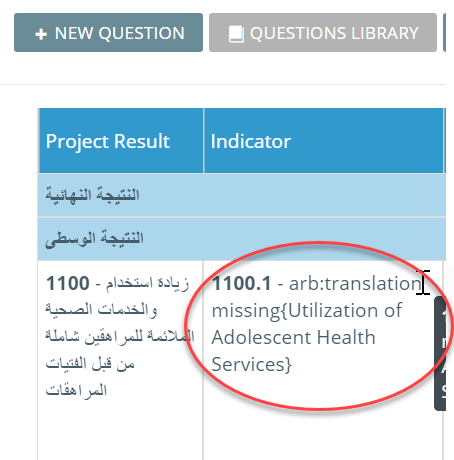Click the Adolescent Health text line

[293, 337]
